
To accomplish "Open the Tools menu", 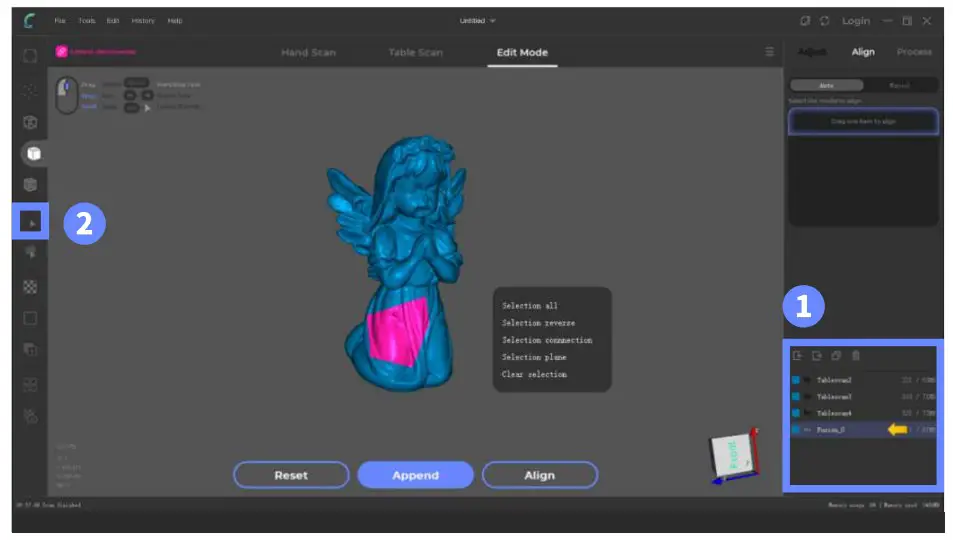I will (86, 21).
